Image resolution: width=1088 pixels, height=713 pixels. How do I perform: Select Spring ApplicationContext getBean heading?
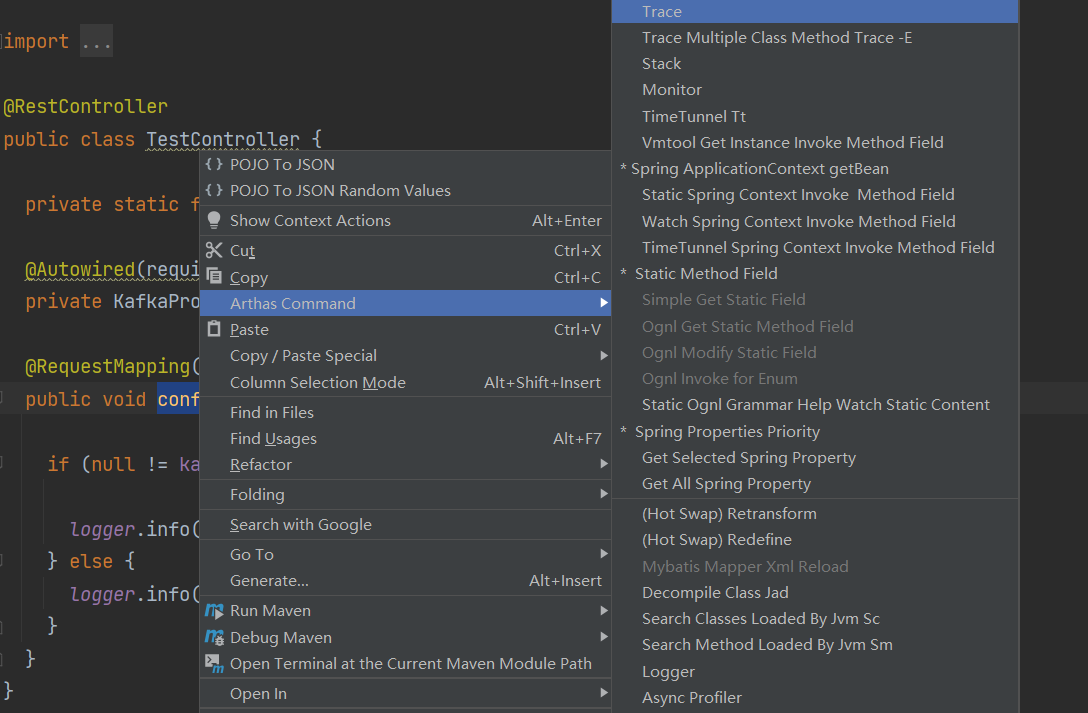coord(815,169)
